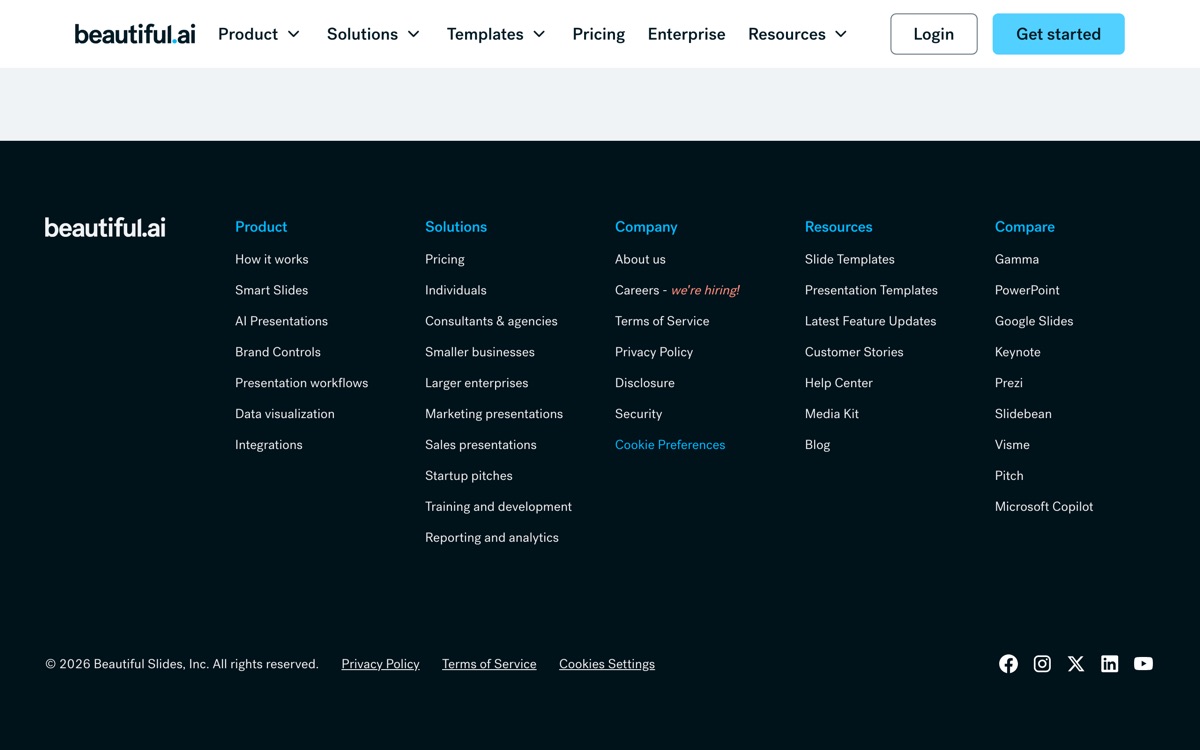Open Prezi comparison link
Viewport: 1200px width, 750px height.
pos(1009,383)
